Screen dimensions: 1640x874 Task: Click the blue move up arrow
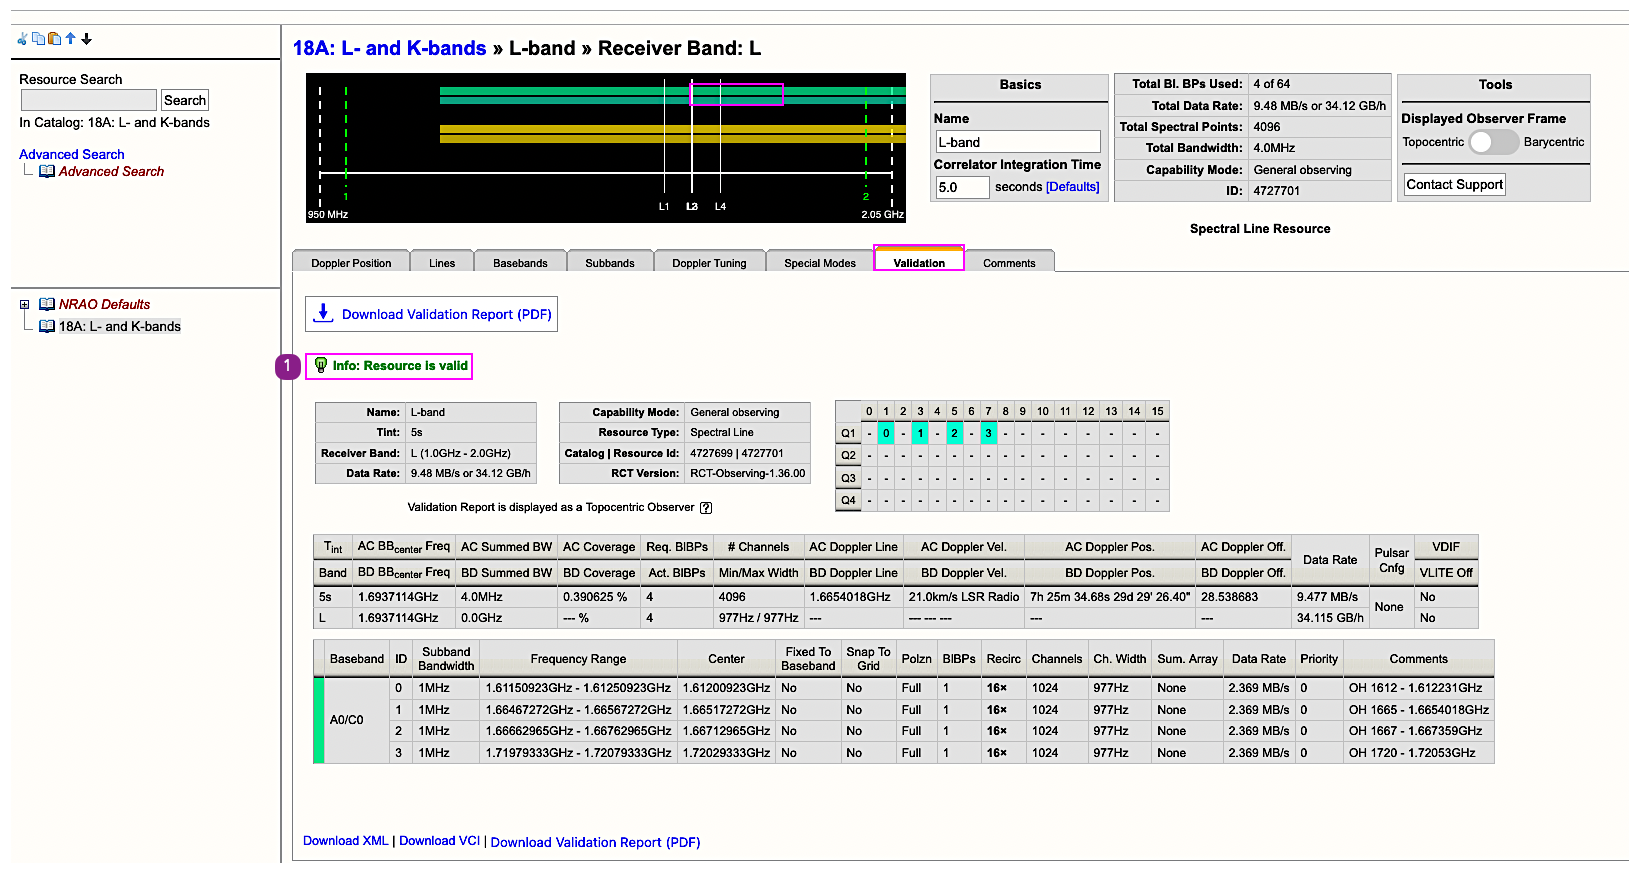pos(70,39)
